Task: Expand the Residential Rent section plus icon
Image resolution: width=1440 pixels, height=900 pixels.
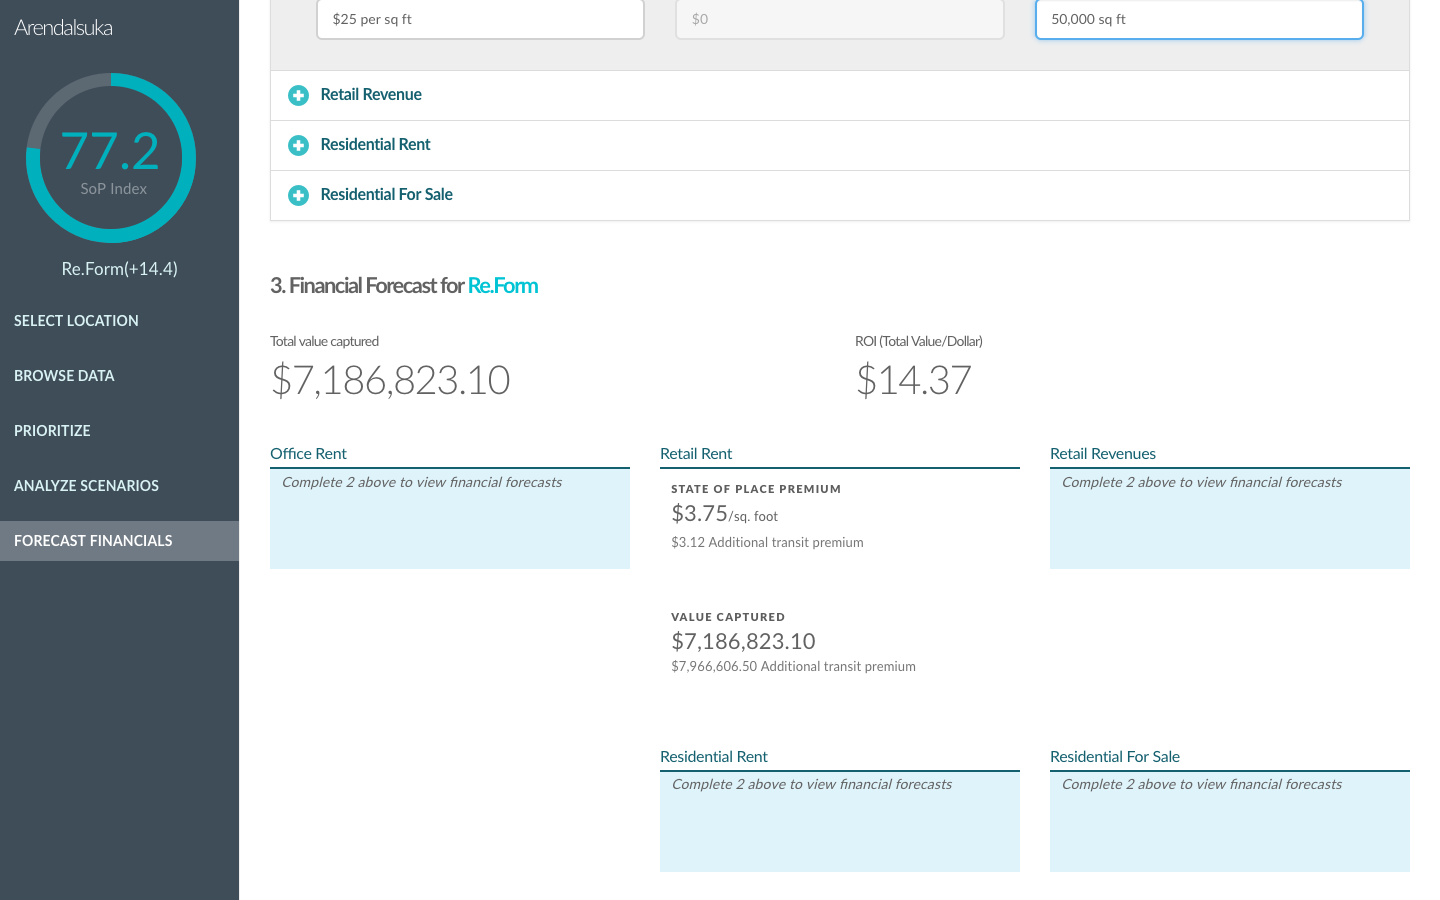Action: point(298,145)
